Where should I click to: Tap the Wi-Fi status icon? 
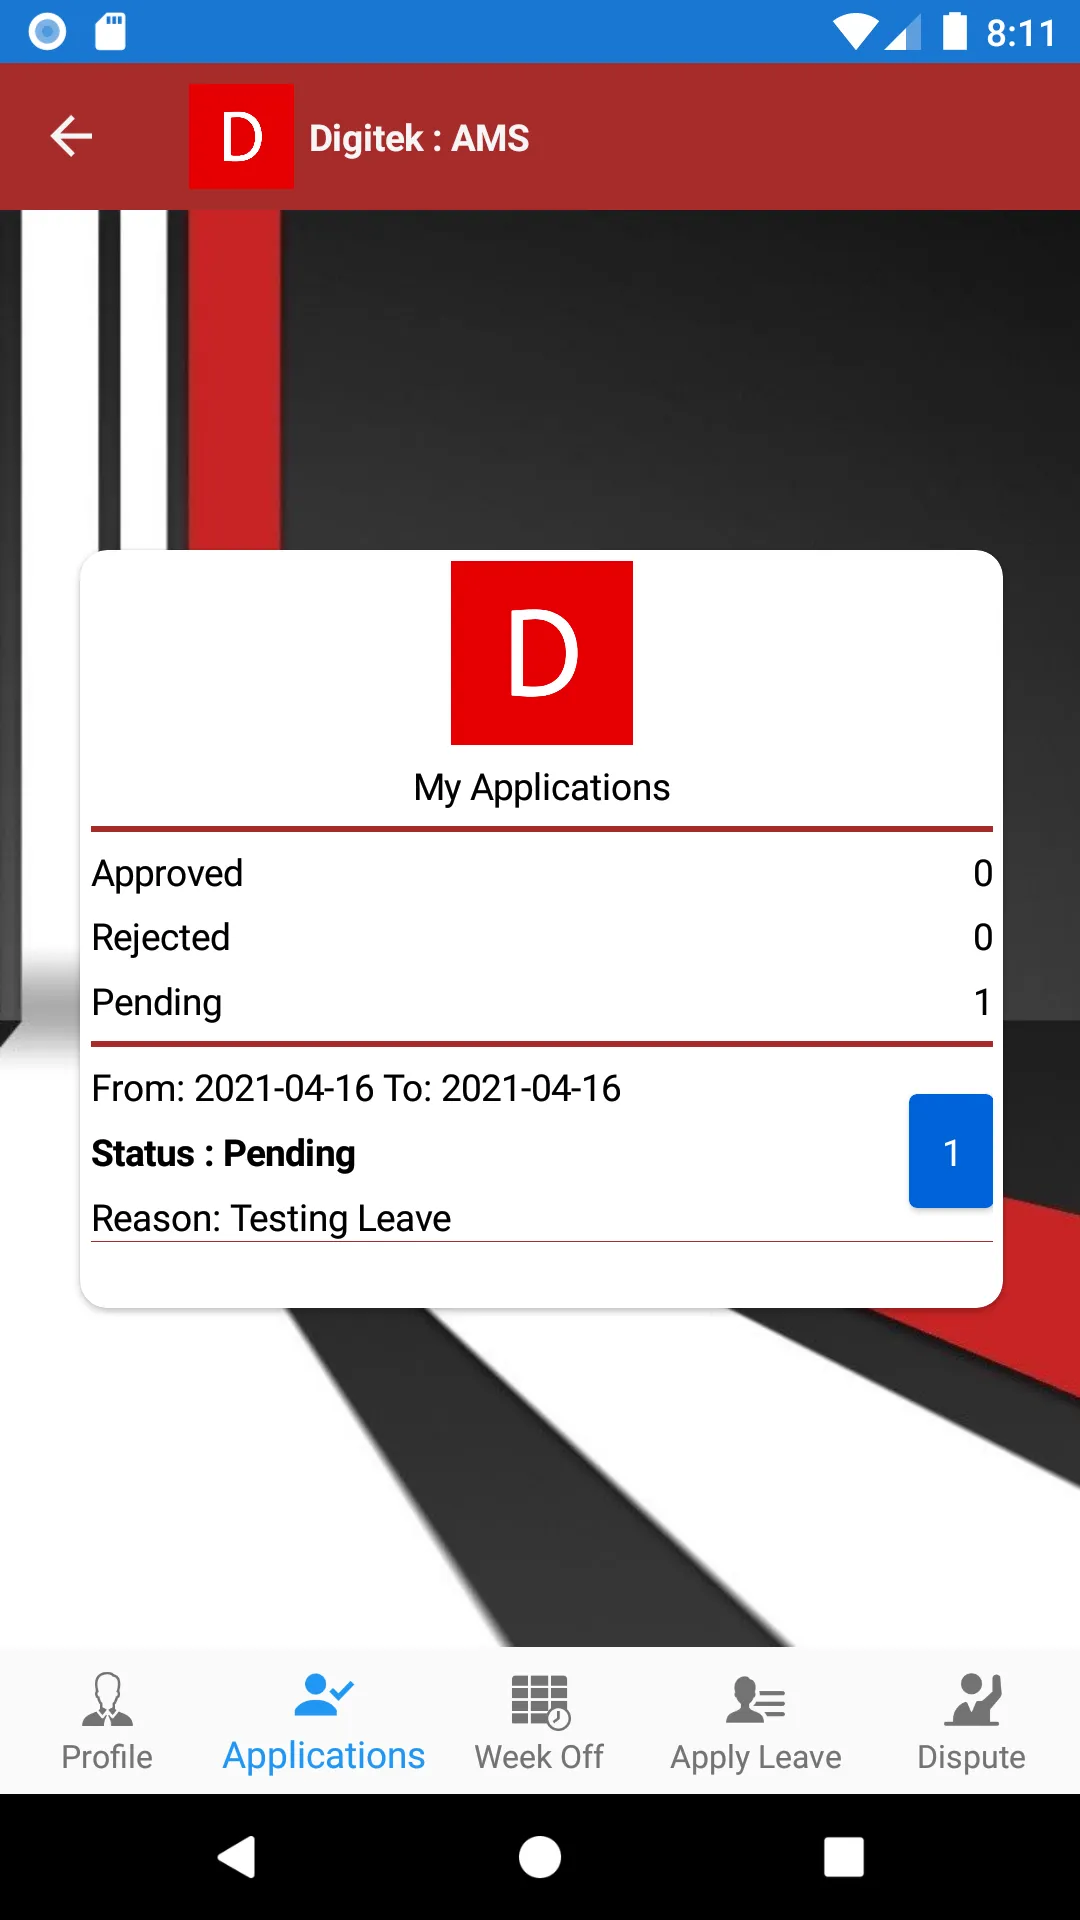855,33
